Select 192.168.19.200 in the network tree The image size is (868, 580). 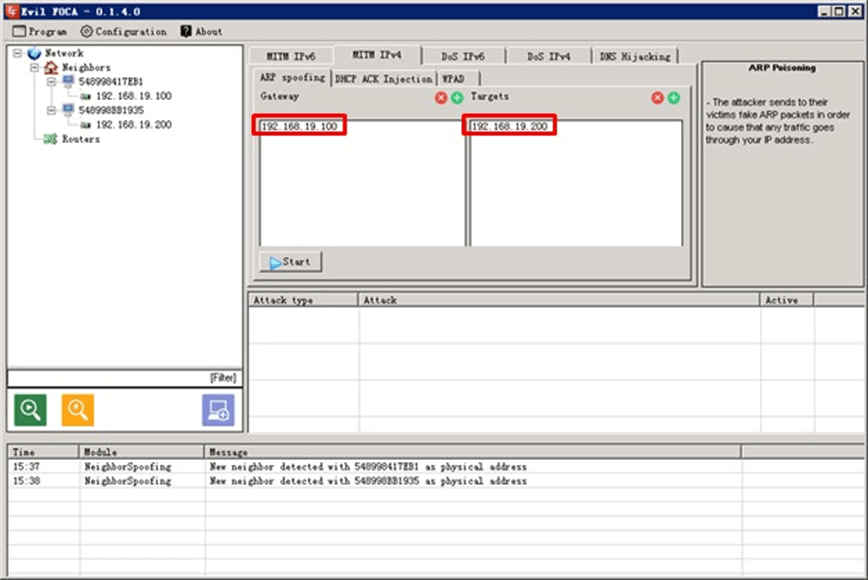(133, 125)
